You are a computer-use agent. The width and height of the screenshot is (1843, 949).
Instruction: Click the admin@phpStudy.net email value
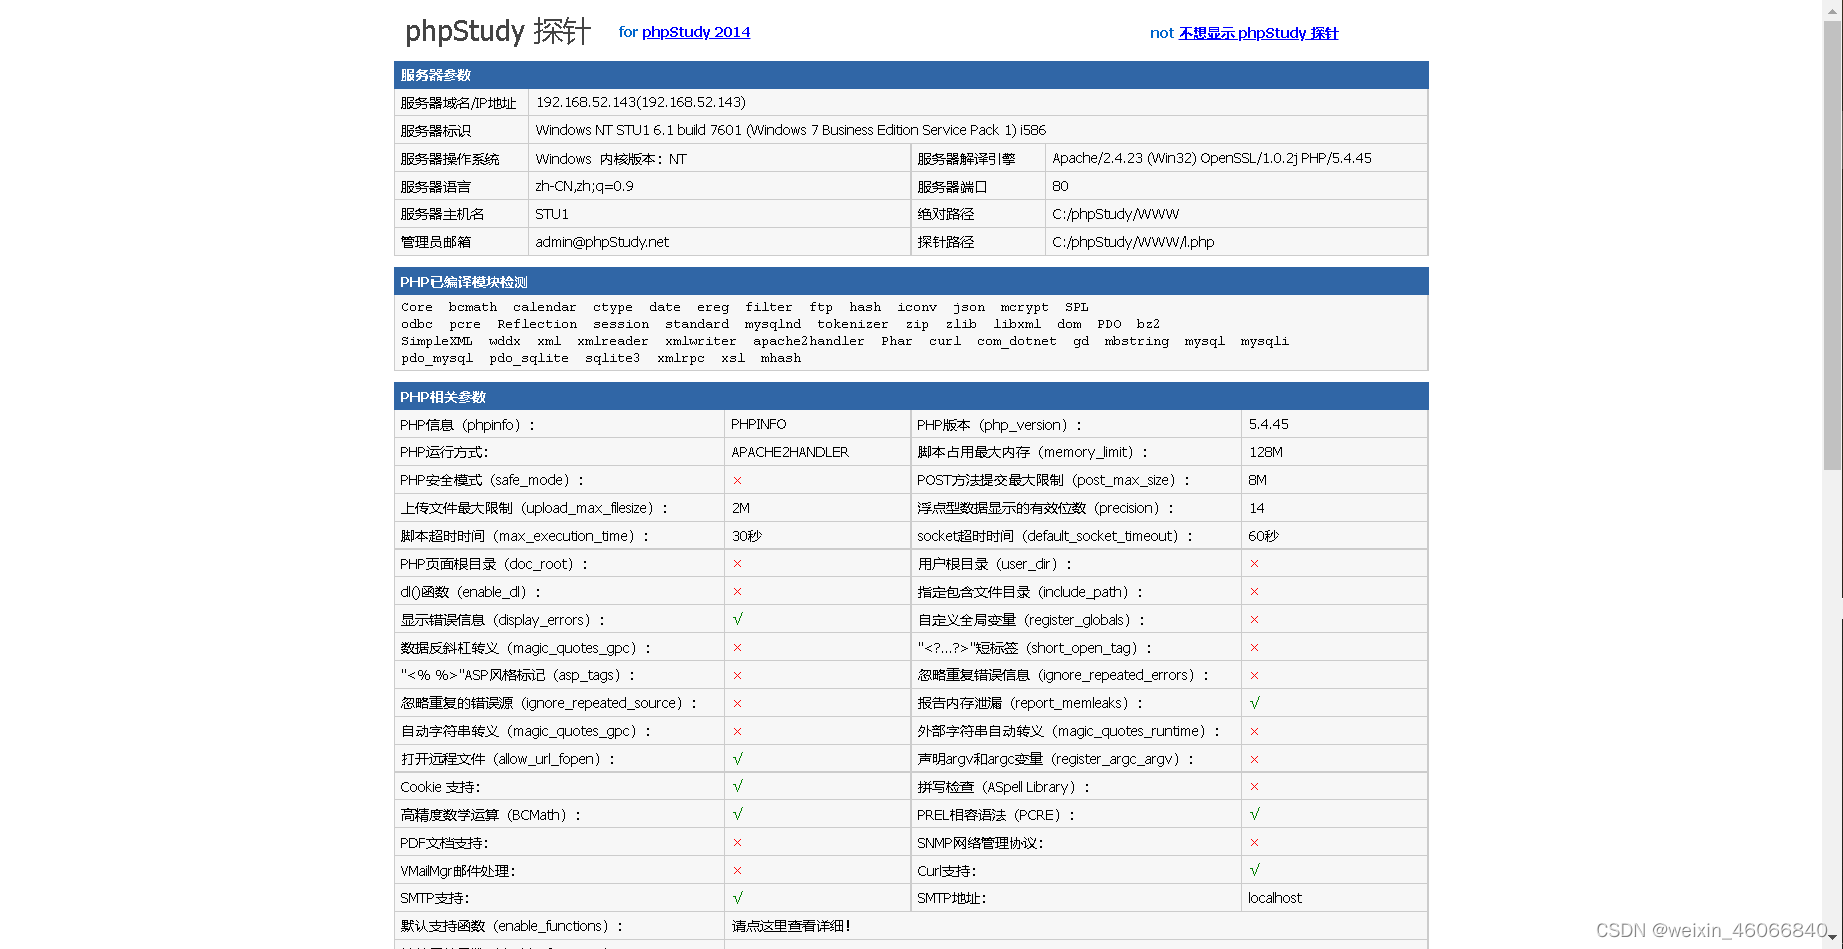coord(602,242)
